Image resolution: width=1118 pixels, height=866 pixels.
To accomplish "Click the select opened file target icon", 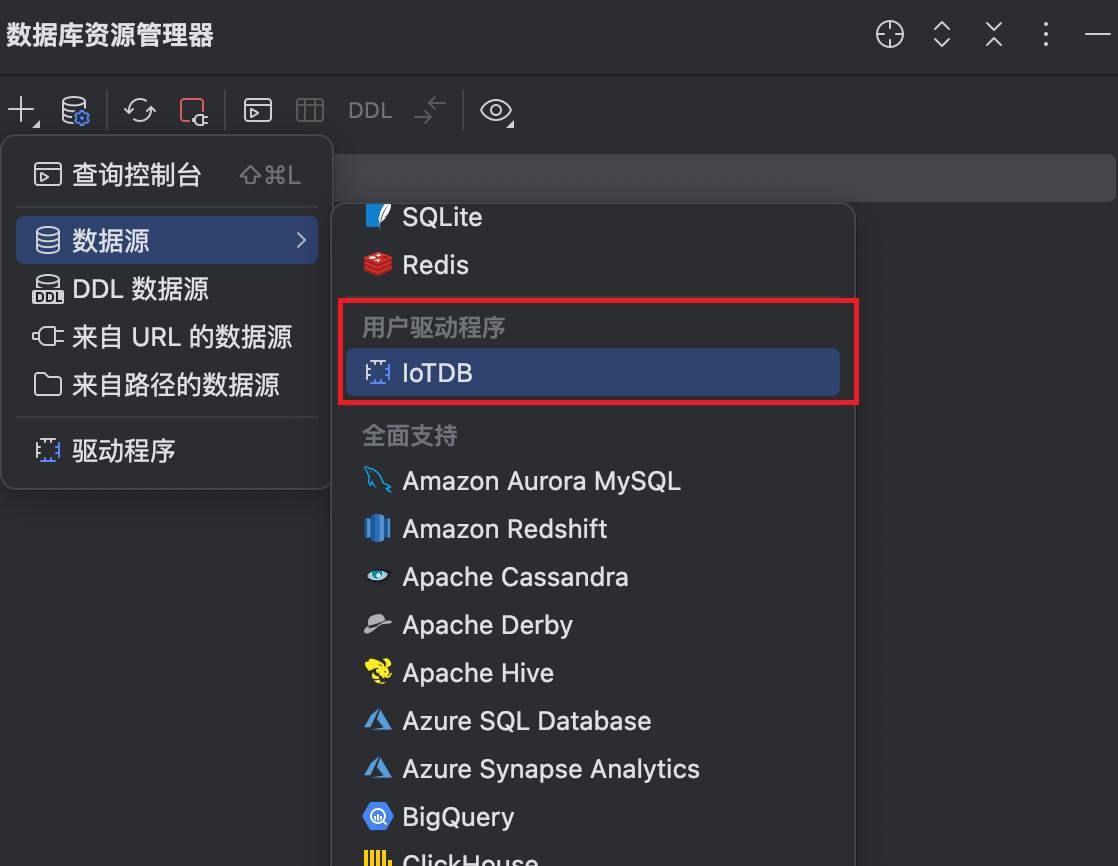I will pos(889,35).
